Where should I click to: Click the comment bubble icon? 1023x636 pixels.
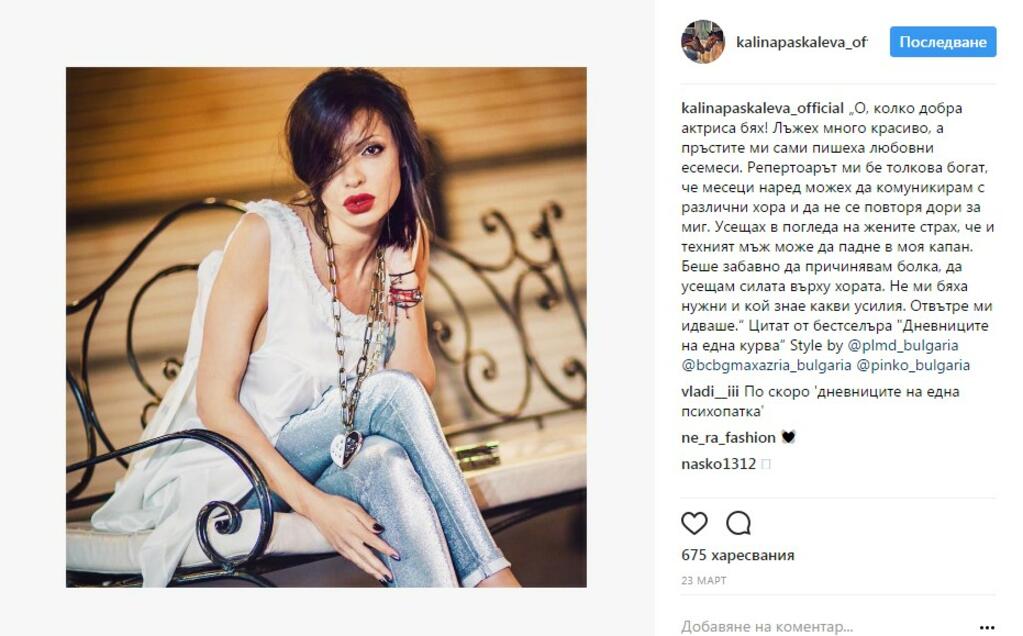pos(739,523)
